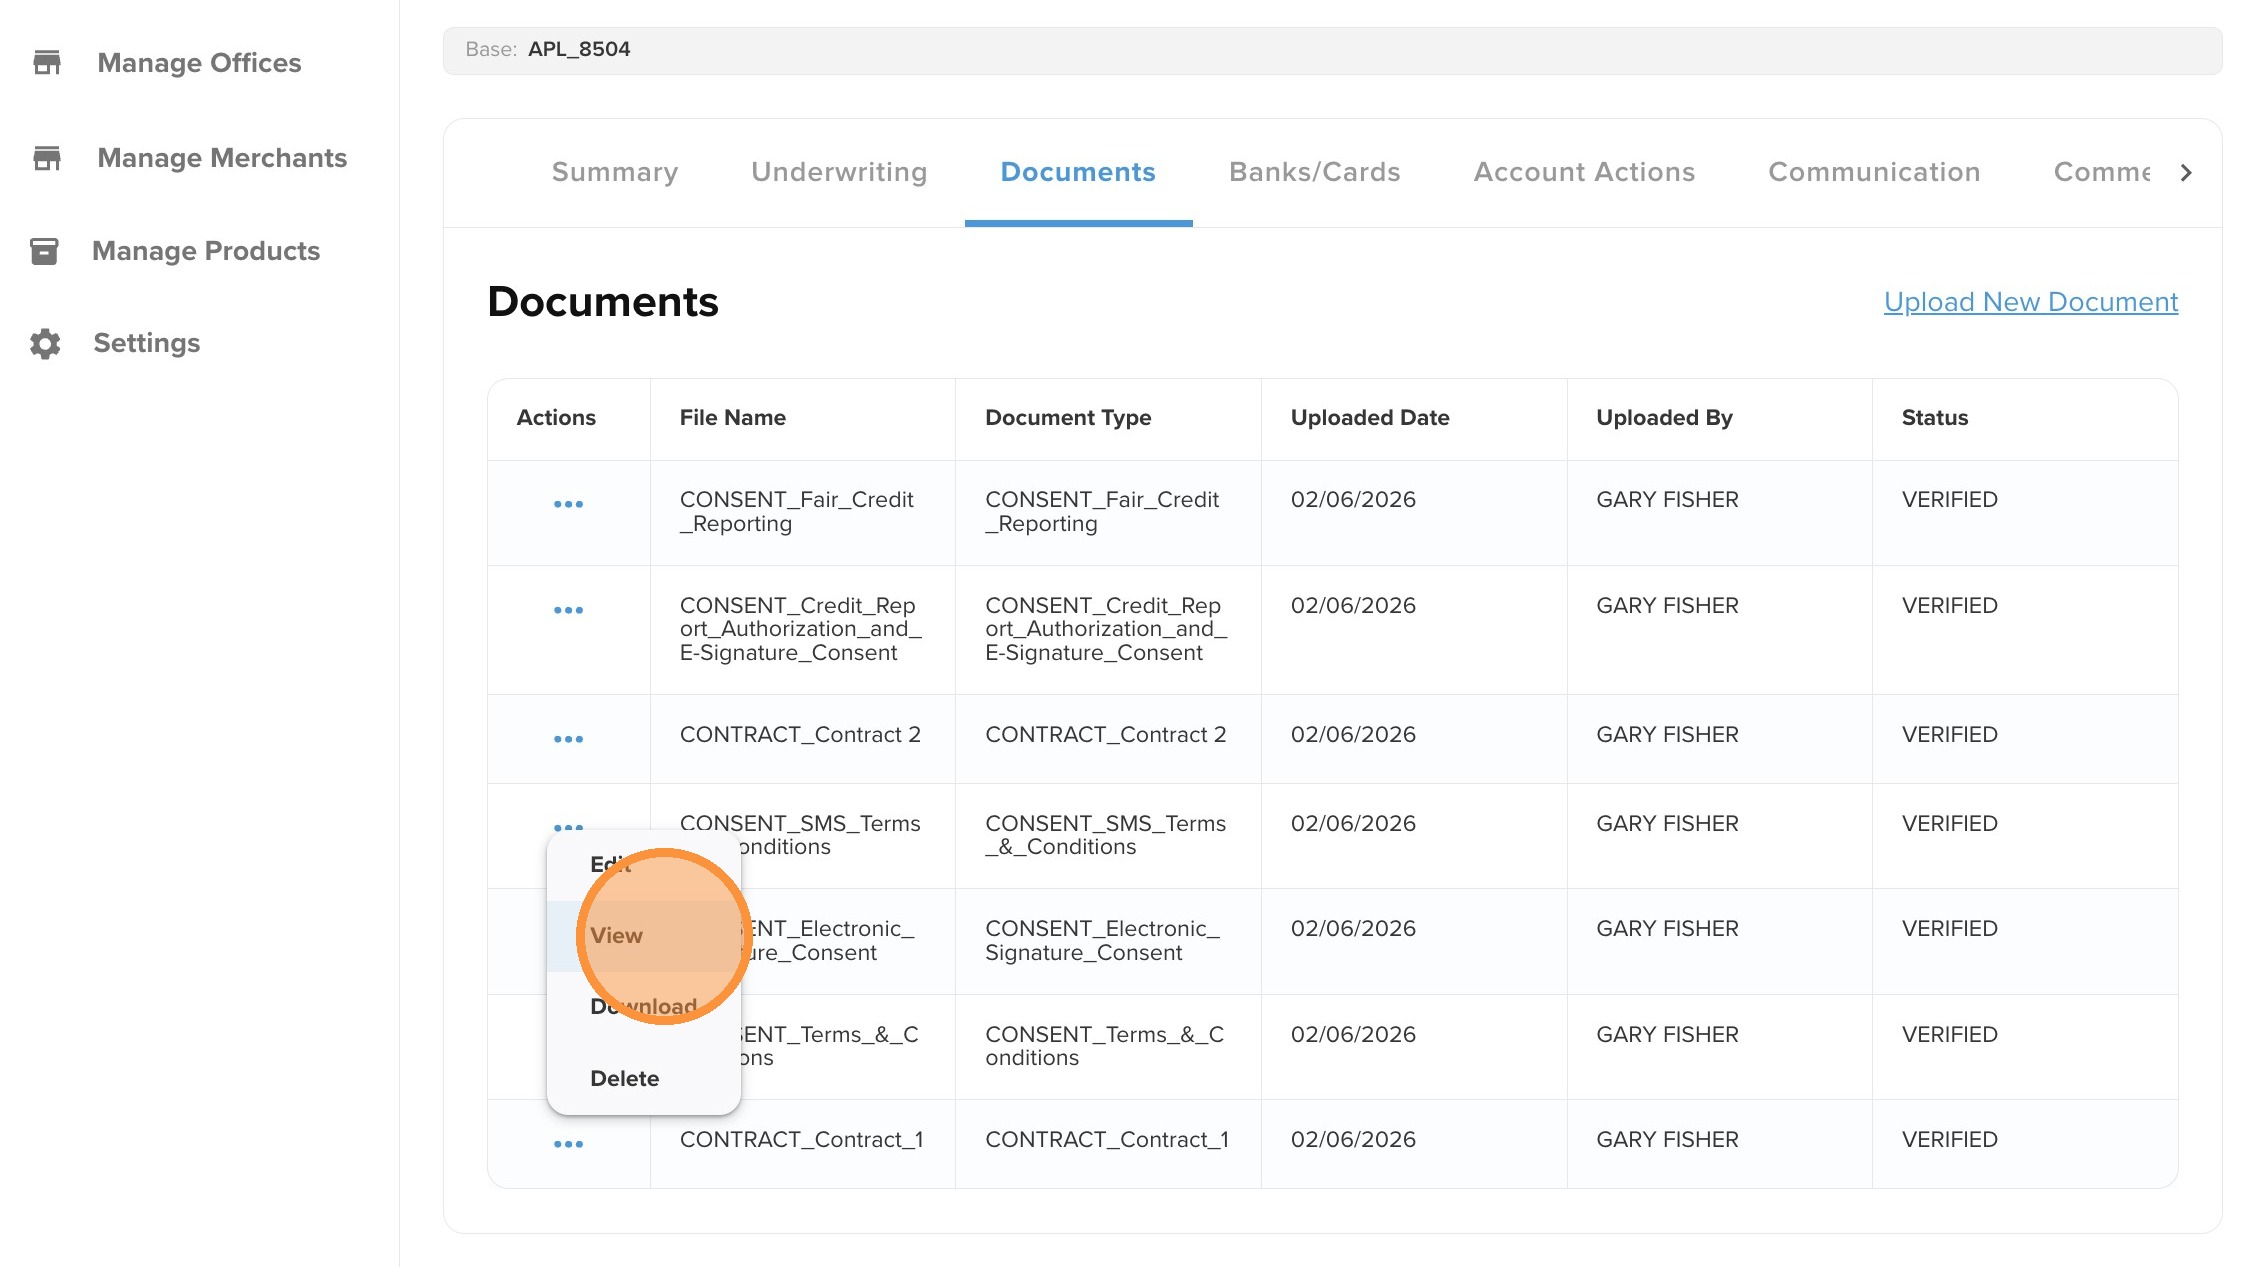Switch to the Summary tab
The image size is (2266, 1267).
(615, 172)
